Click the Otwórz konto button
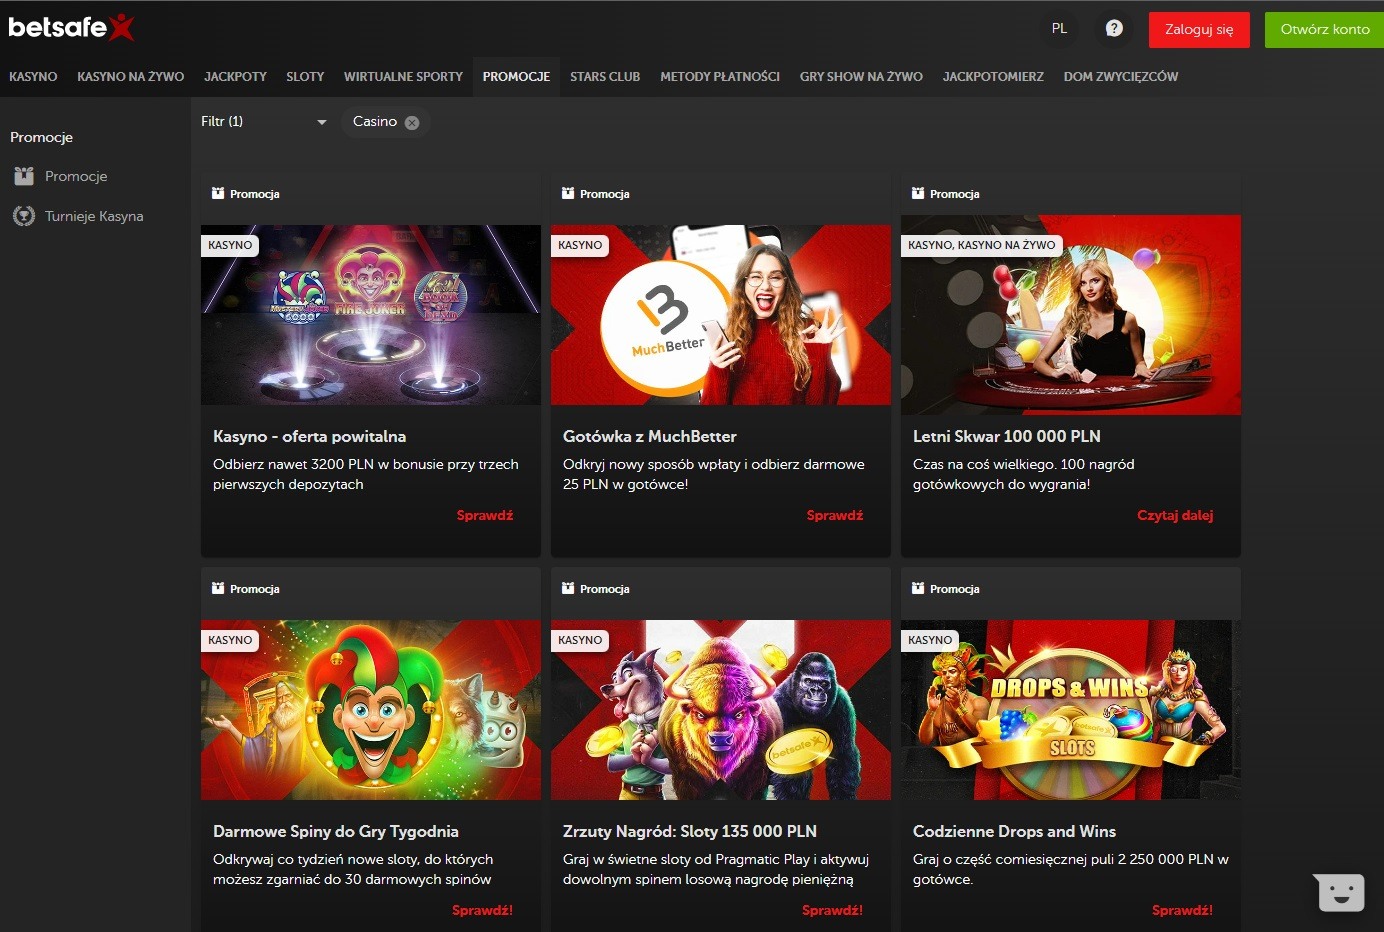This screenshot has width=1384, height=932. (1324, 30)
